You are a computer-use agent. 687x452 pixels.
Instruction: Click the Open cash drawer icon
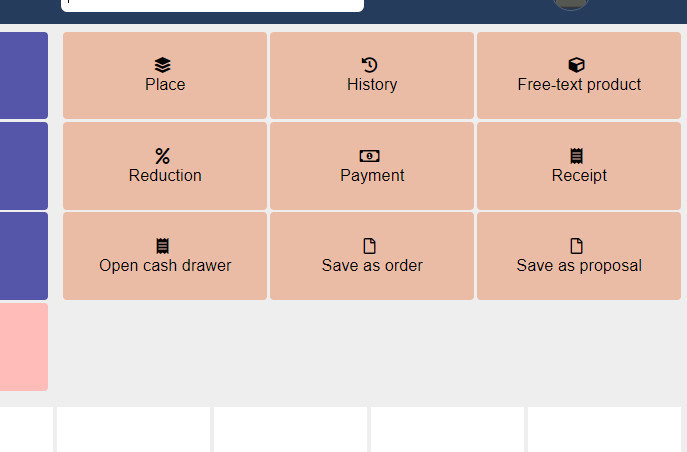(x=163, y=246)
